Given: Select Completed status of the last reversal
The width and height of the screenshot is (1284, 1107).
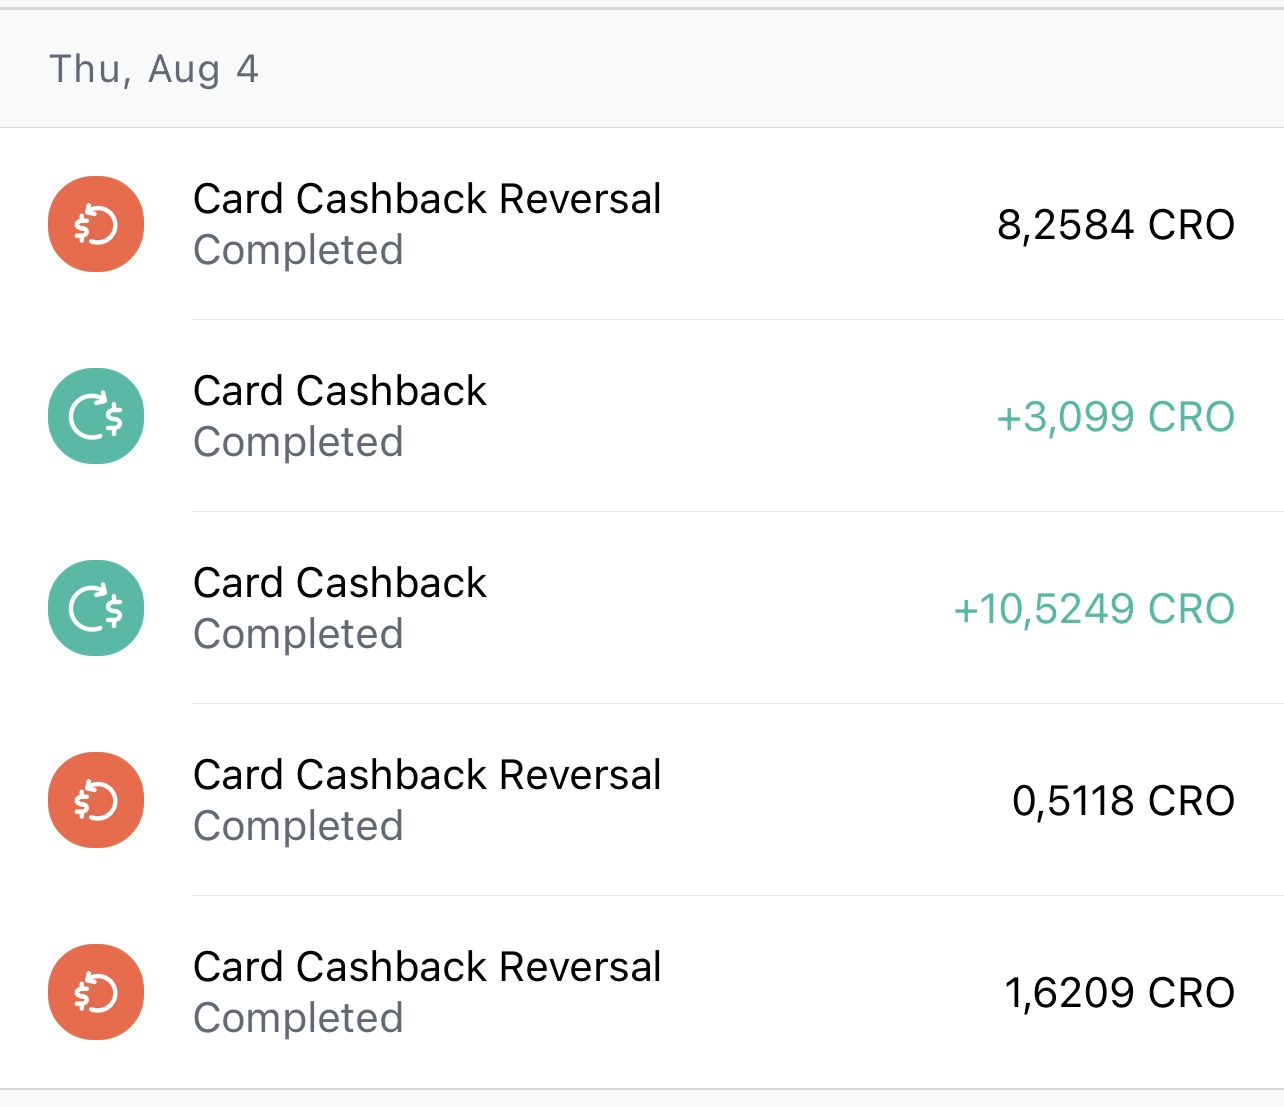Looking at the screenshot, I should (x=298, y=1018).
